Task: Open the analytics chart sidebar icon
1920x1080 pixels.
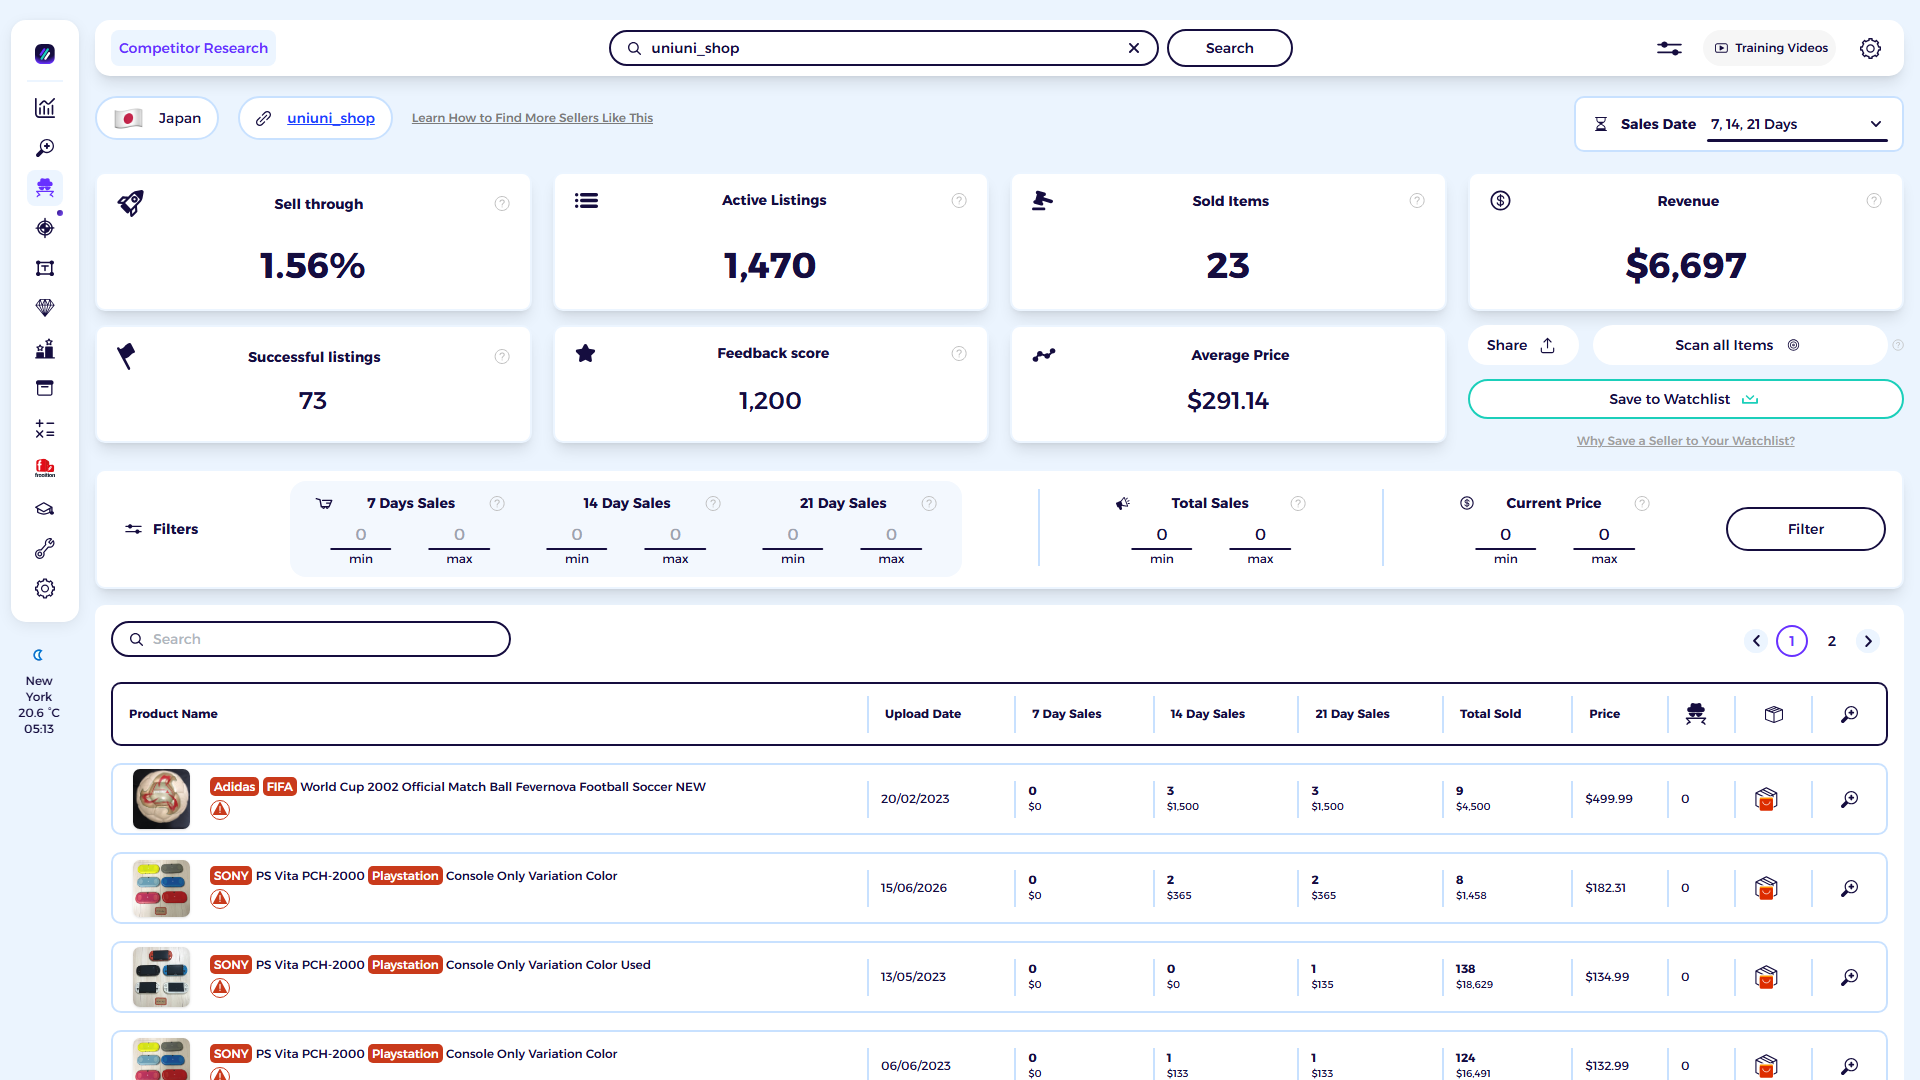Action: tap(45, 108)
